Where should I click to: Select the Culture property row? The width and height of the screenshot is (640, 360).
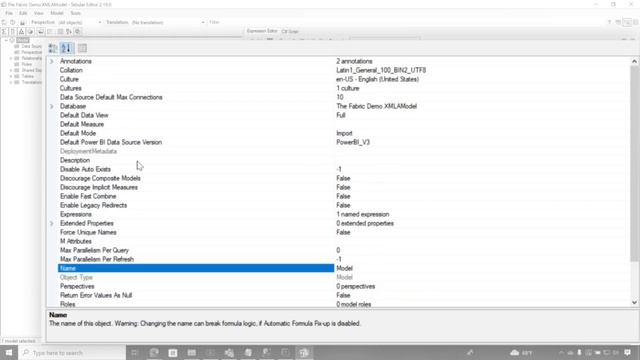coord(196,79)
